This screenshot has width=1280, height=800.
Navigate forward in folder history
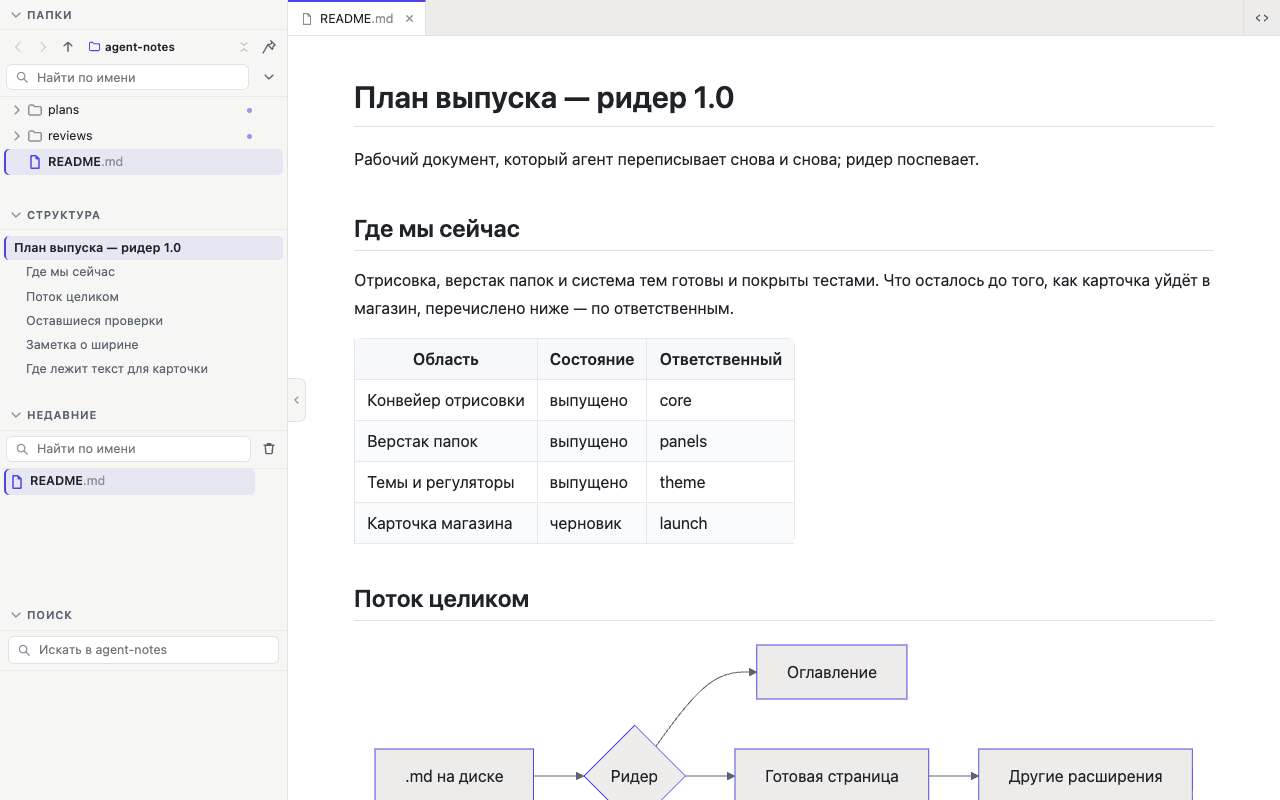click(43, 47)
